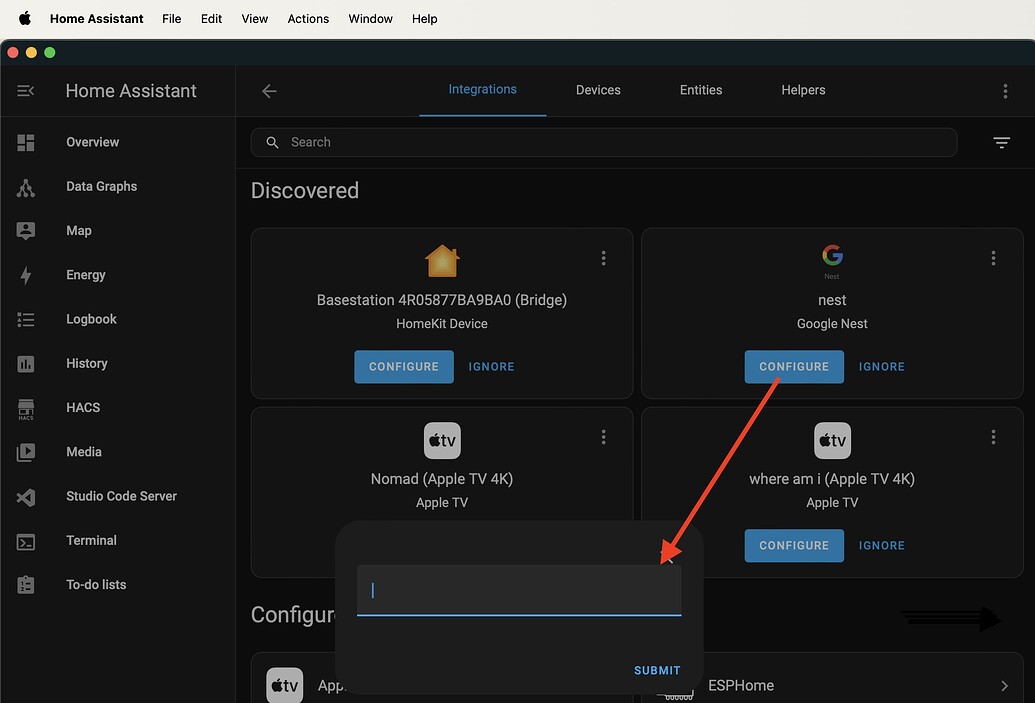Open Studio Code Server icon

[26, 497]
